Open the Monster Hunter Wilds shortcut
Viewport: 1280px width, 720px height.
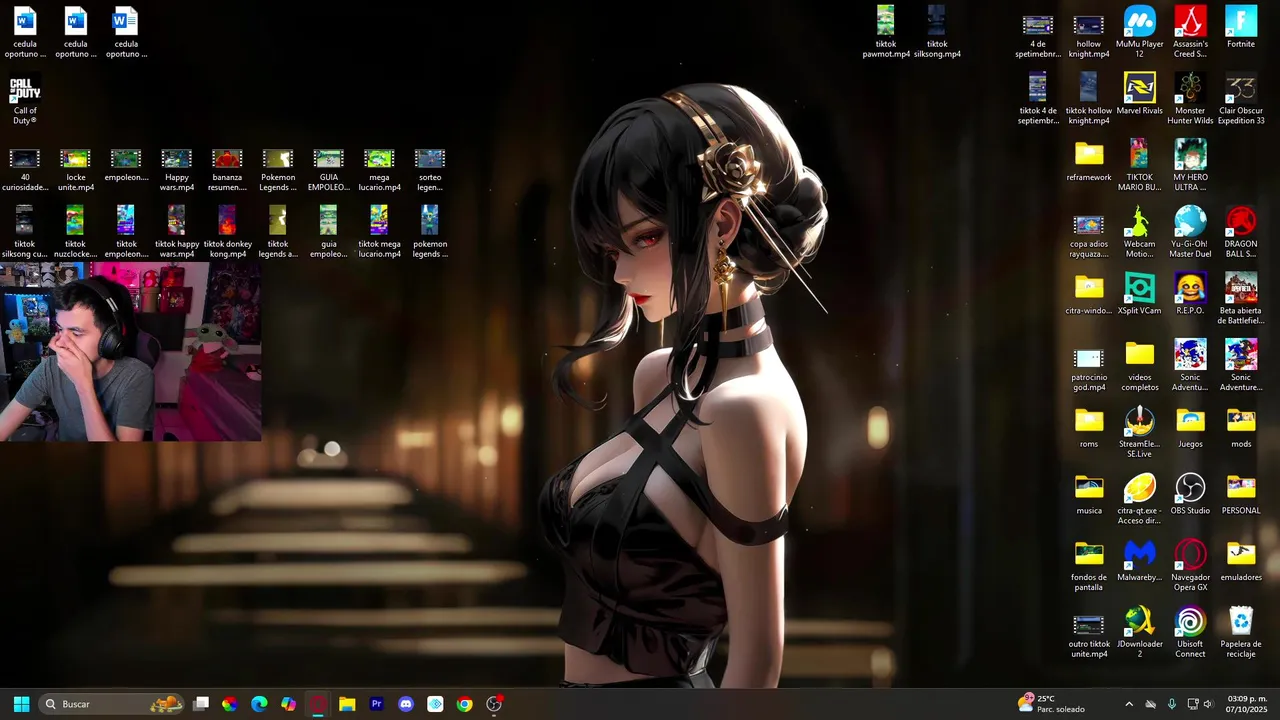1190,100
